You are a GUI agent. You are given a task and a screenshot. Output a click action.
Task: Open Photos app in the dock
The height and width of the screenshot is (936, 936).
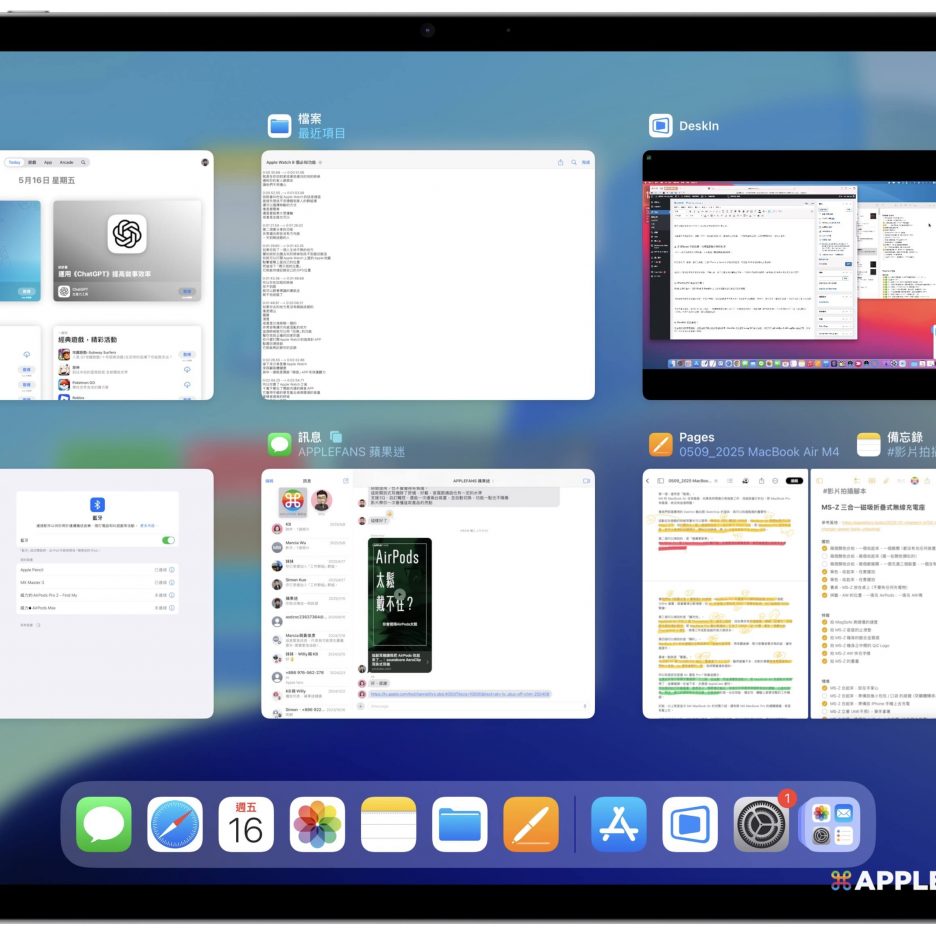coord(317,824)
